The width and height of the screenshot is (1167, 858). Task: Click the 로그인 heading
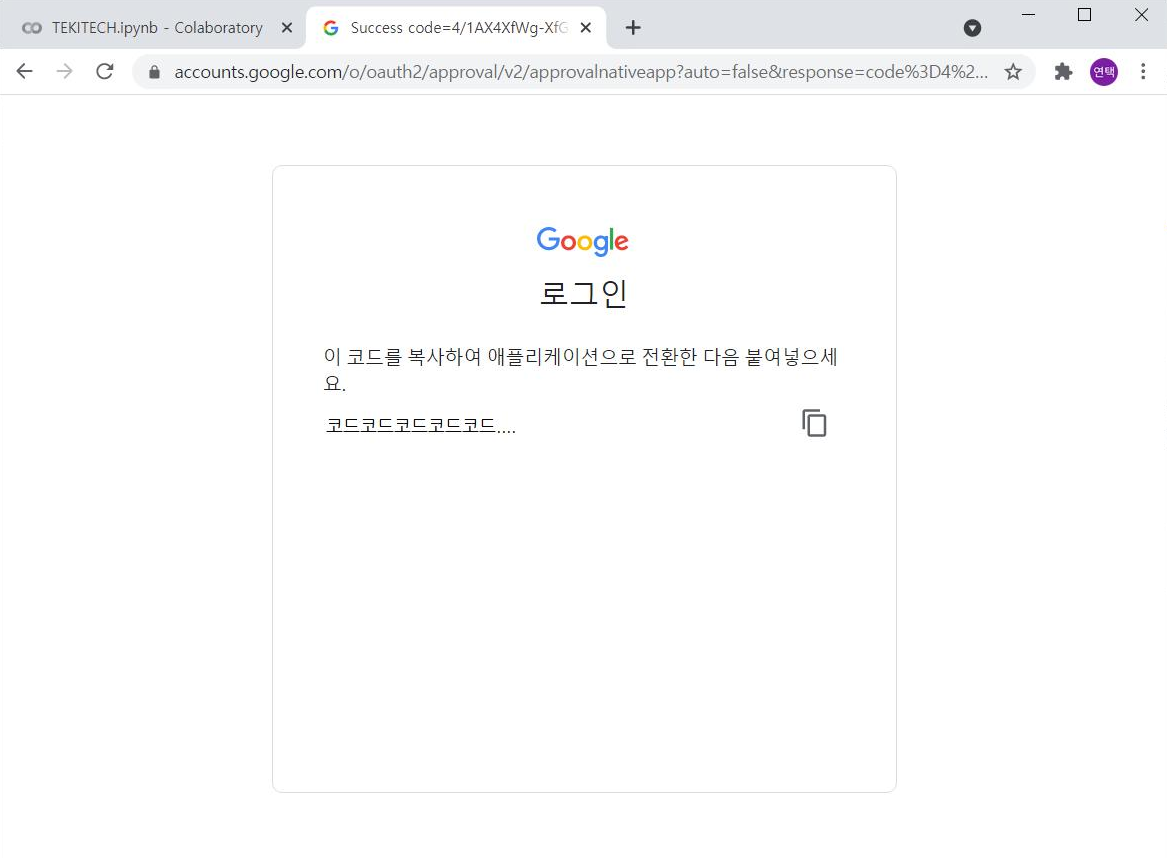[584, 293]
